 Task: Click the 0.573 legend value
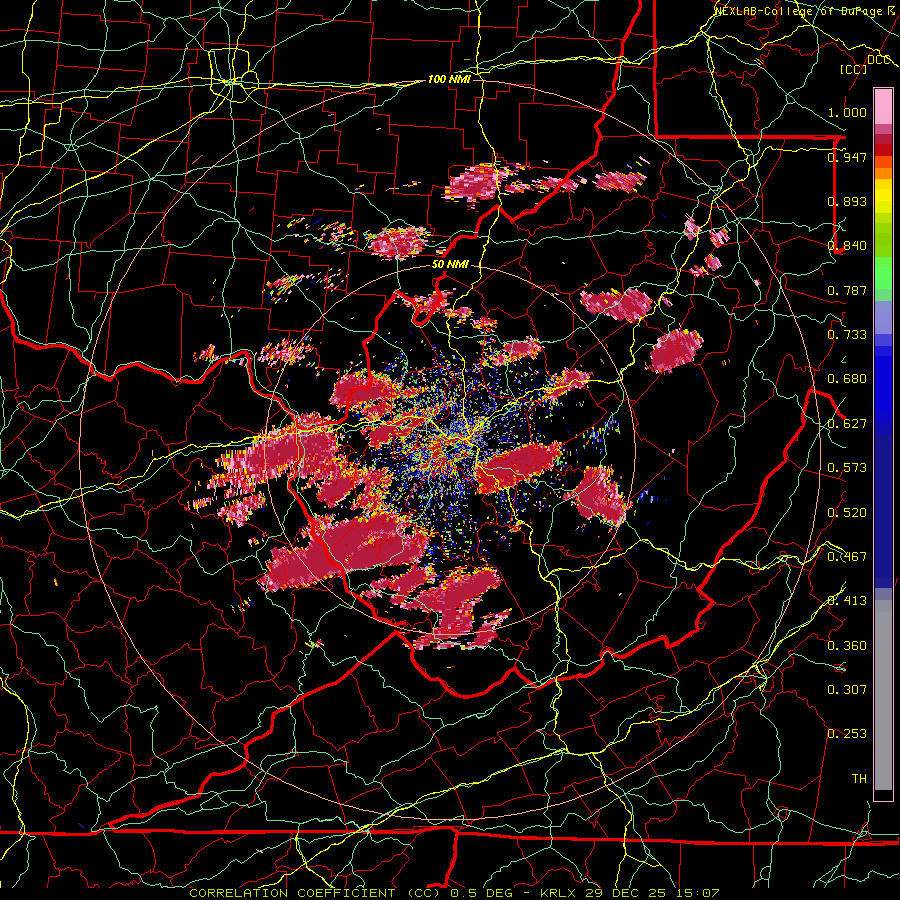(x=847, y=468)
